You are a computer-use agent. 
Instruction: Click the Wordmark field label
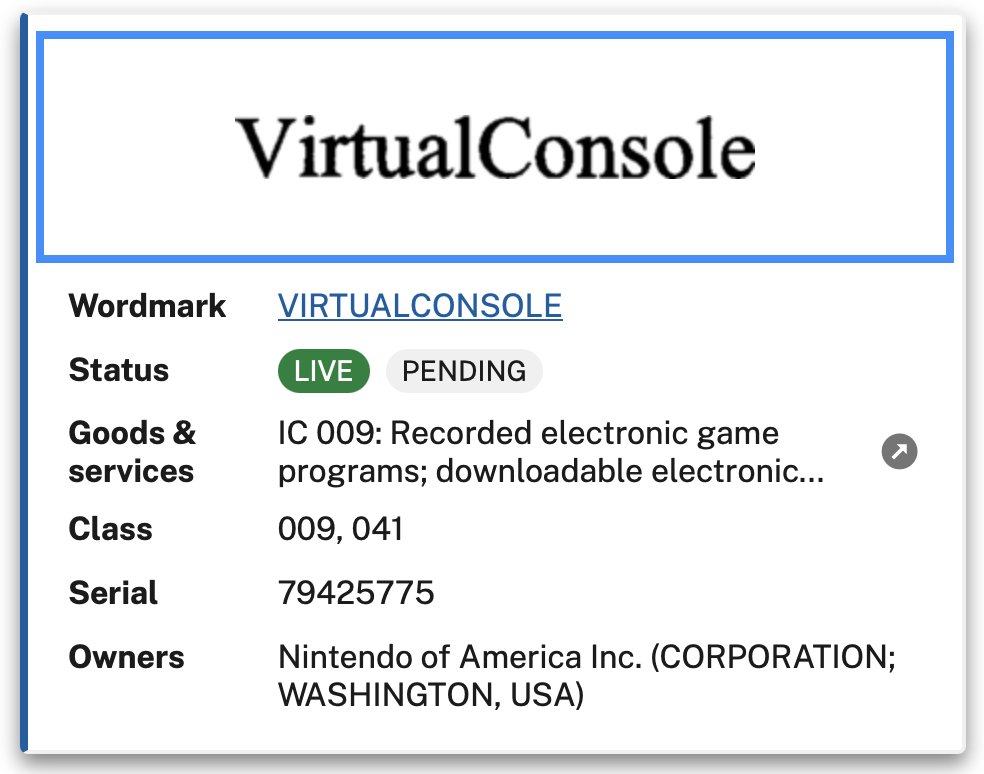(147, 306)
